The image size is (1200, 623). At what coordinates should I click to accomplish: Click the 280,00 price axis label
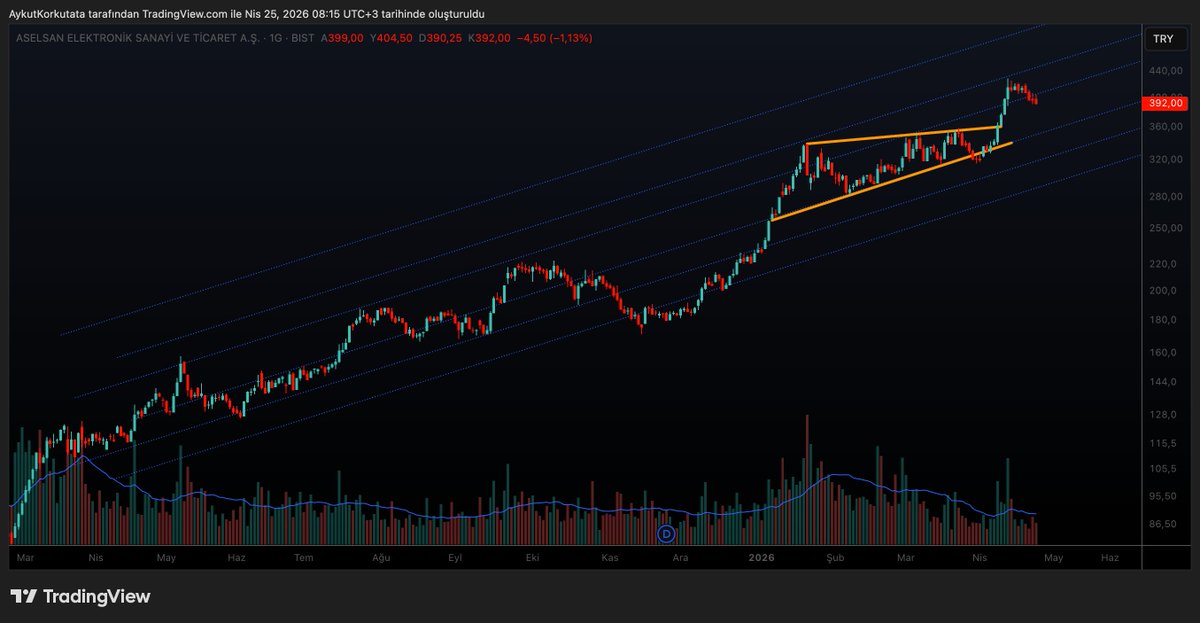pos(1165,197)
